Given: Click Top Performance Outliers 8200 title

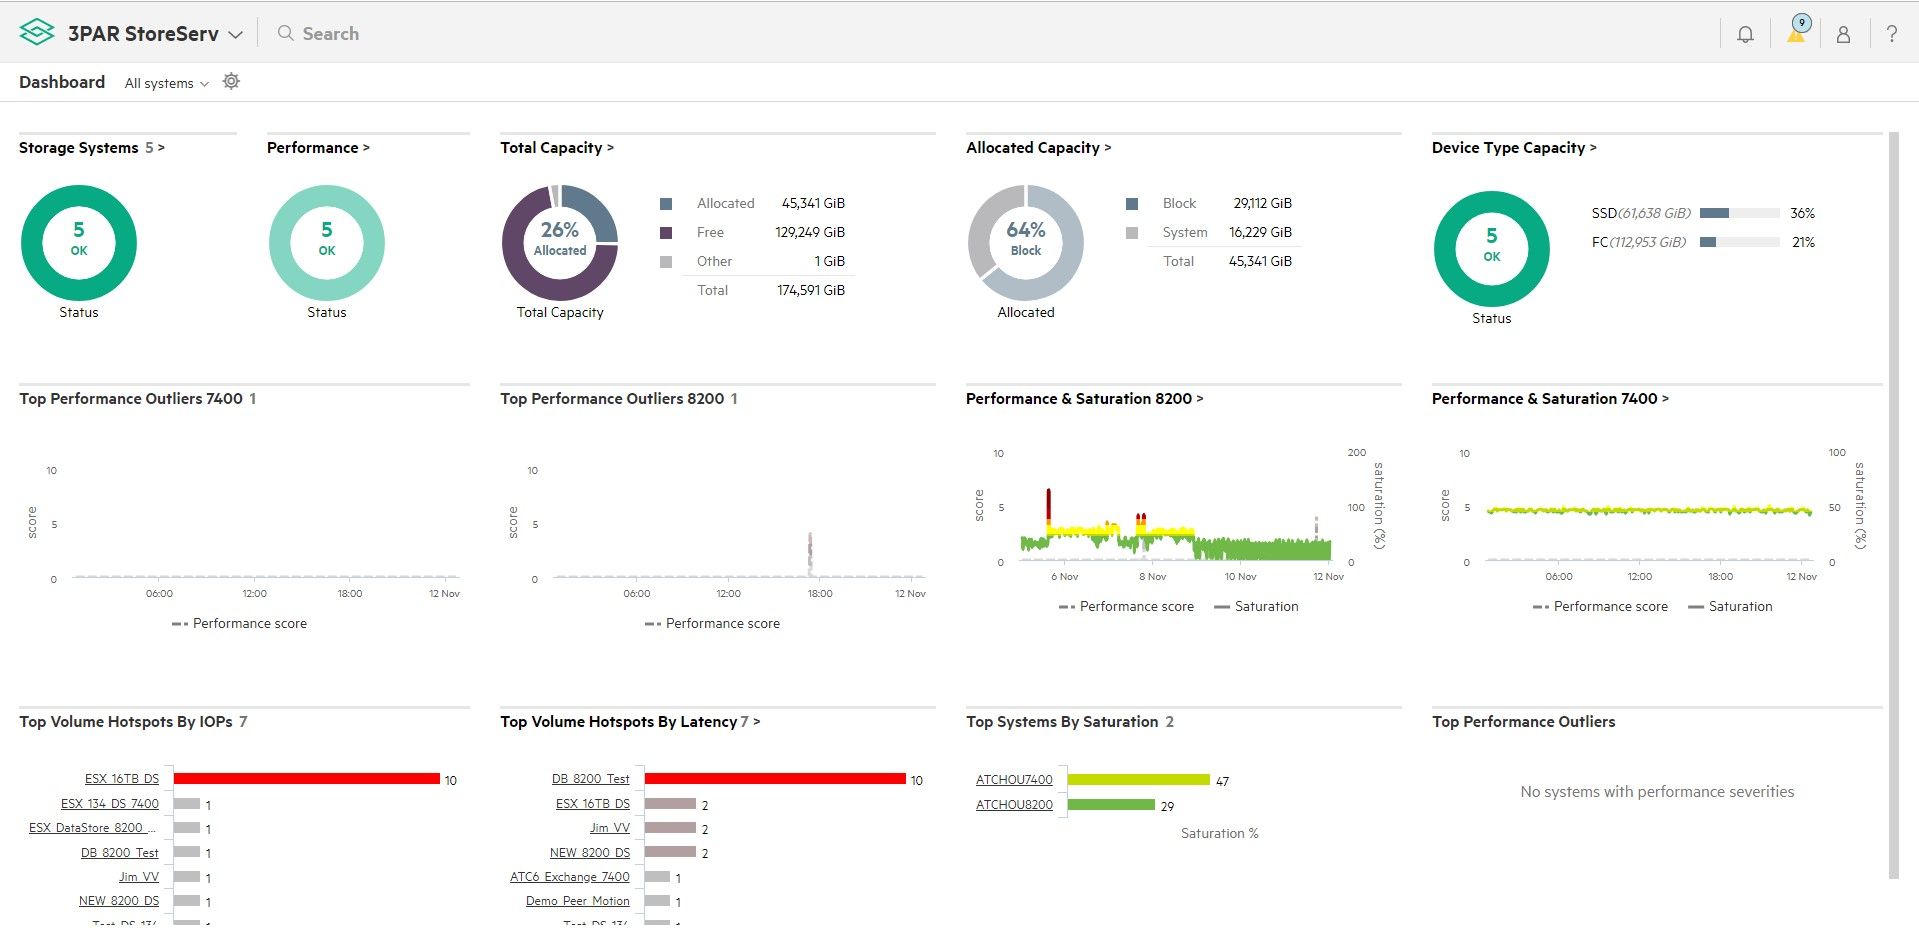Looking at the screenshot, I should (x=612, y=398).
